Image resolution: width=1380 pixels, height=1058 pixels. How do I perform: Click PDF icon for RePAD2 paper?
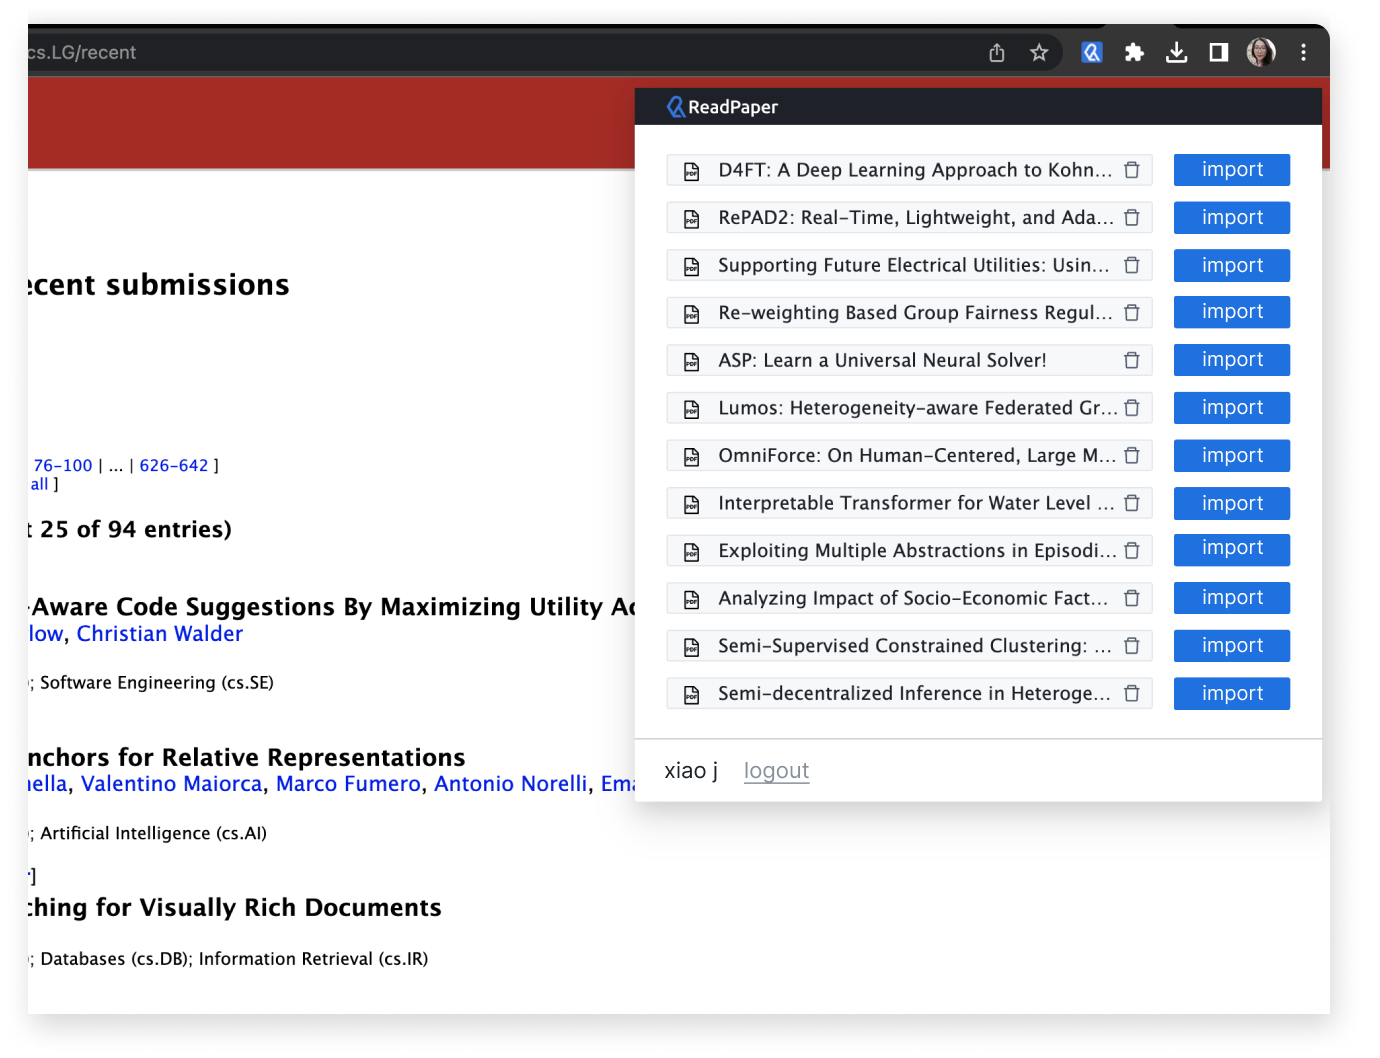691,218
